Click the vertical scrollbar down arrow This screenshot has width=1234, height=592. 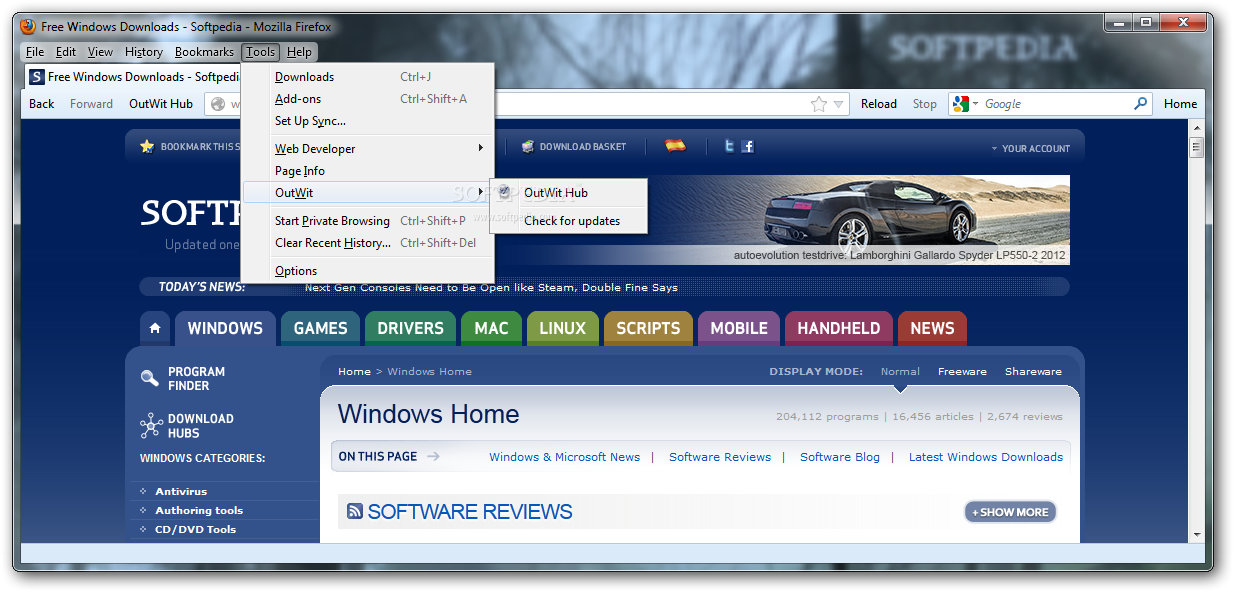point(1196,535)
